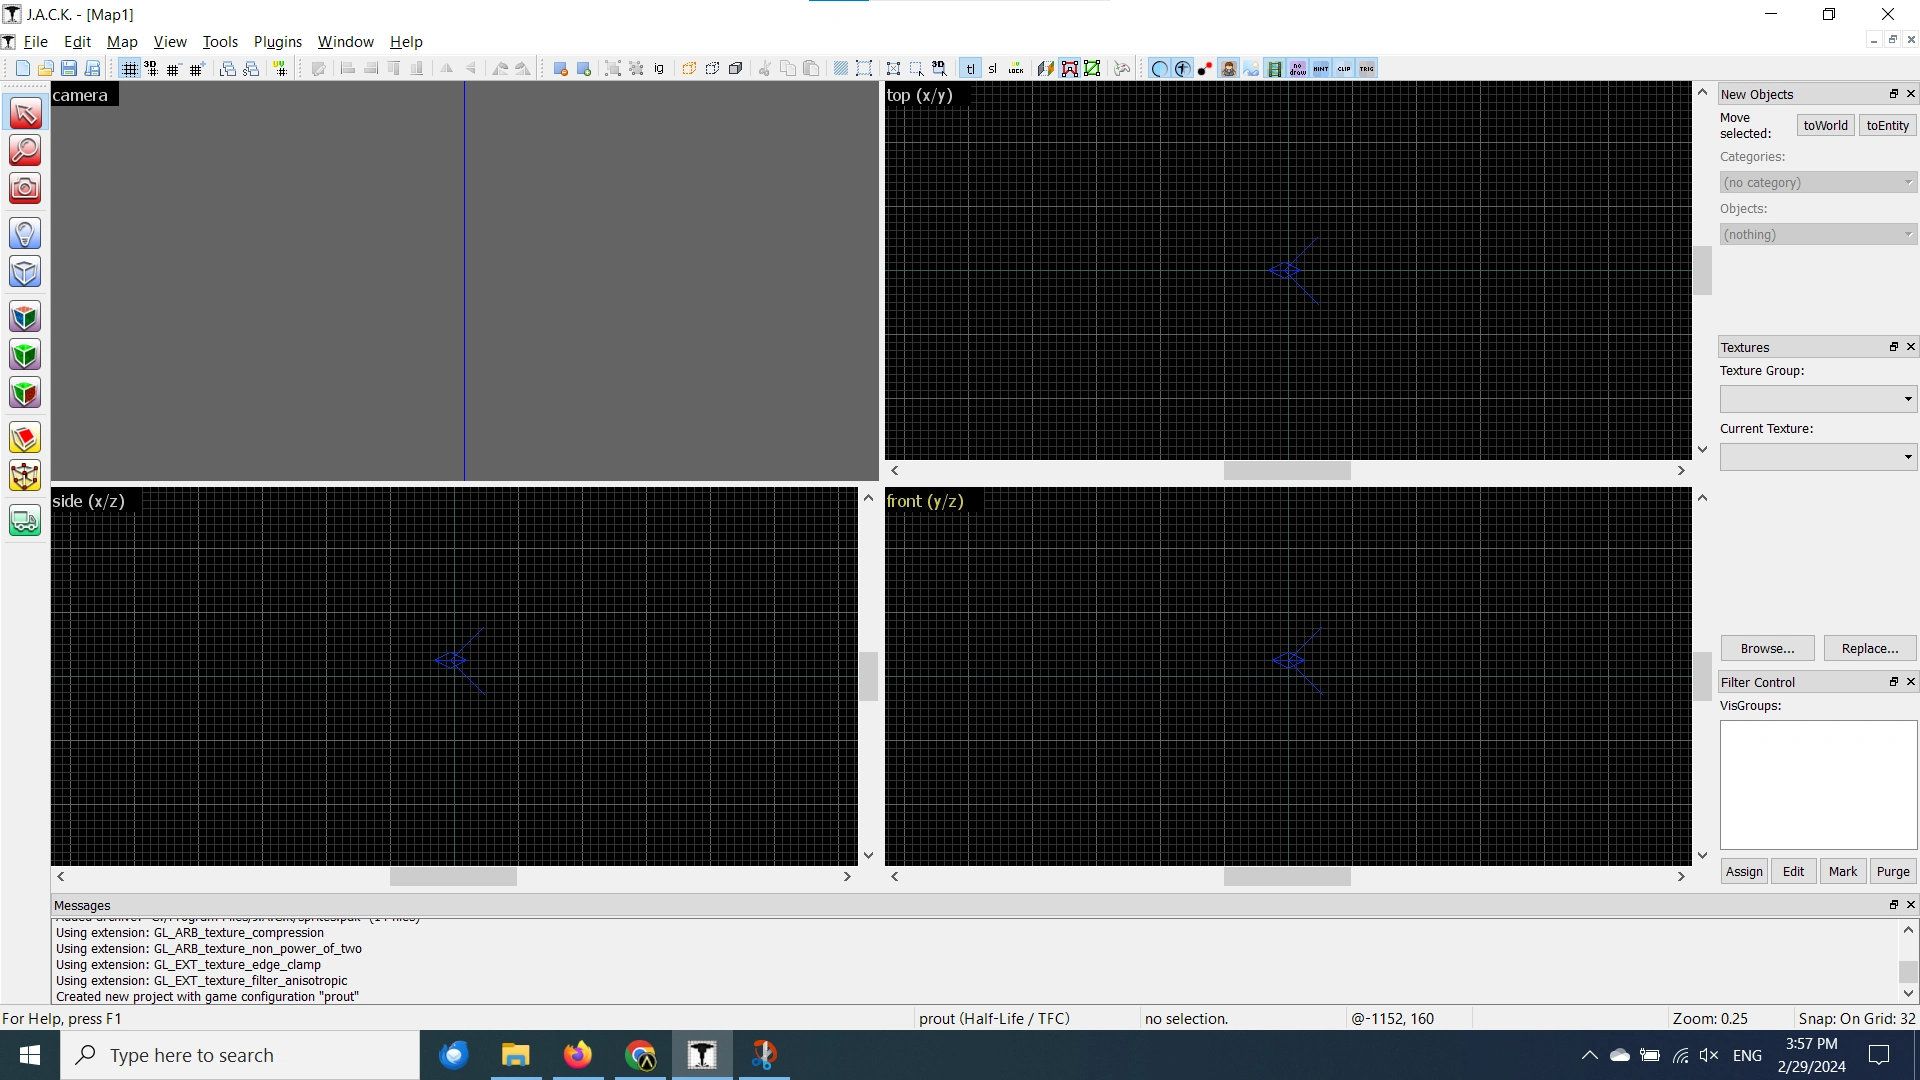This screenshot has width=1920, height=1080.
Task: Toggle the CLIP brushes filter button
Action: (x=1344, y=68)
